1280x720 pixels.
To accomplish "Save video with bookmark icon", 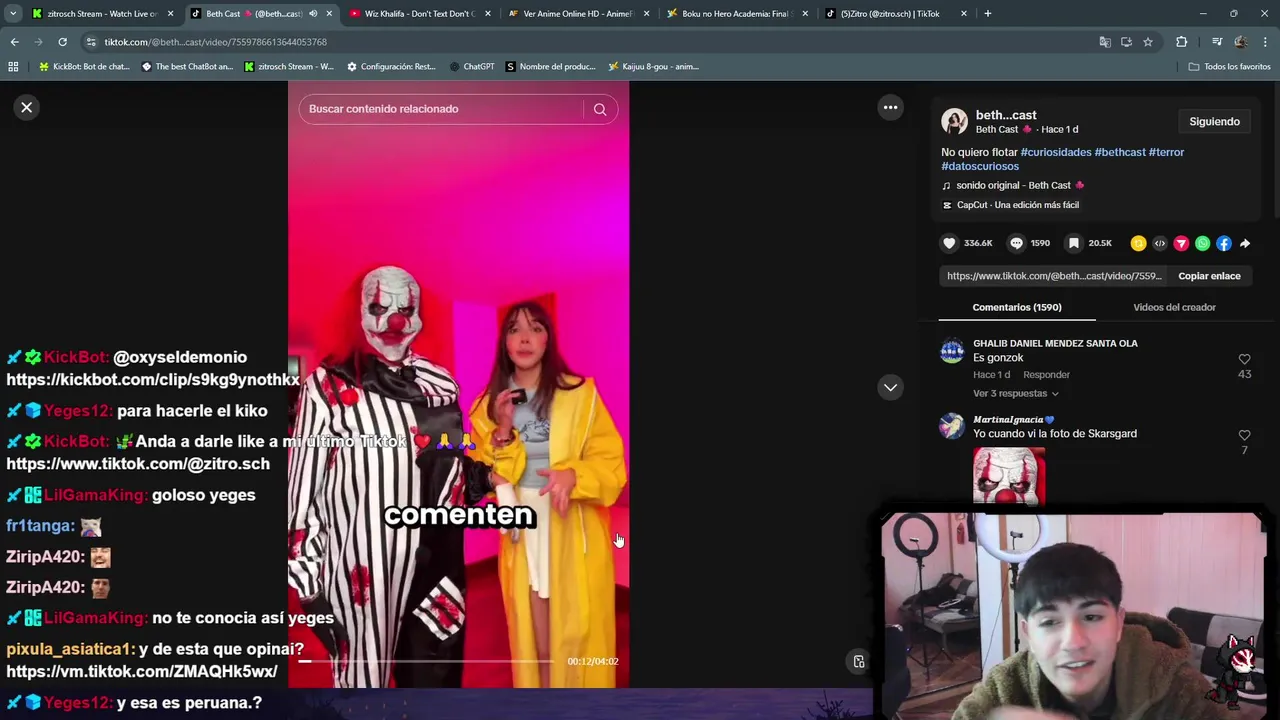I will point(1073,243).
